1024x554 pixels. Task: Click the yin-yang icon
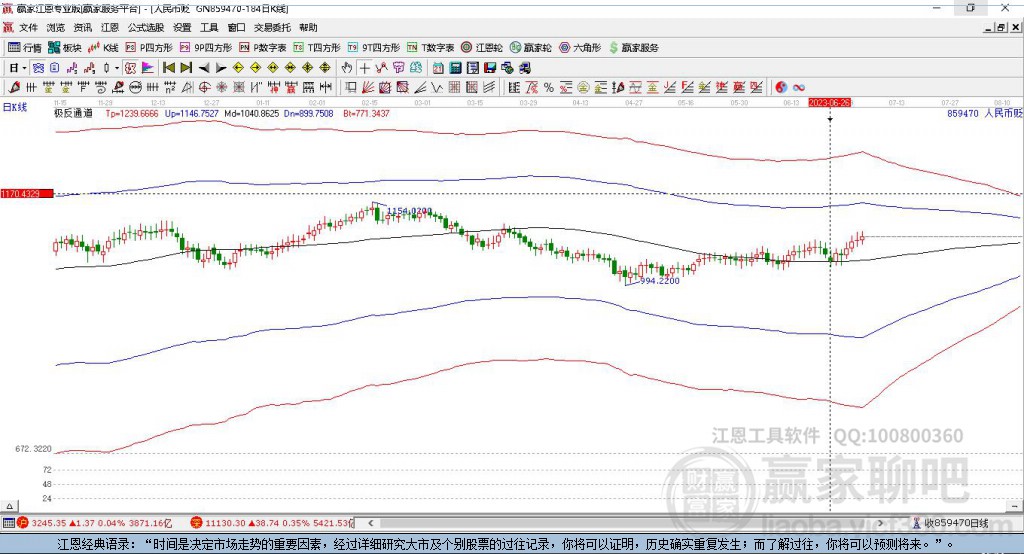coord(781,88)
